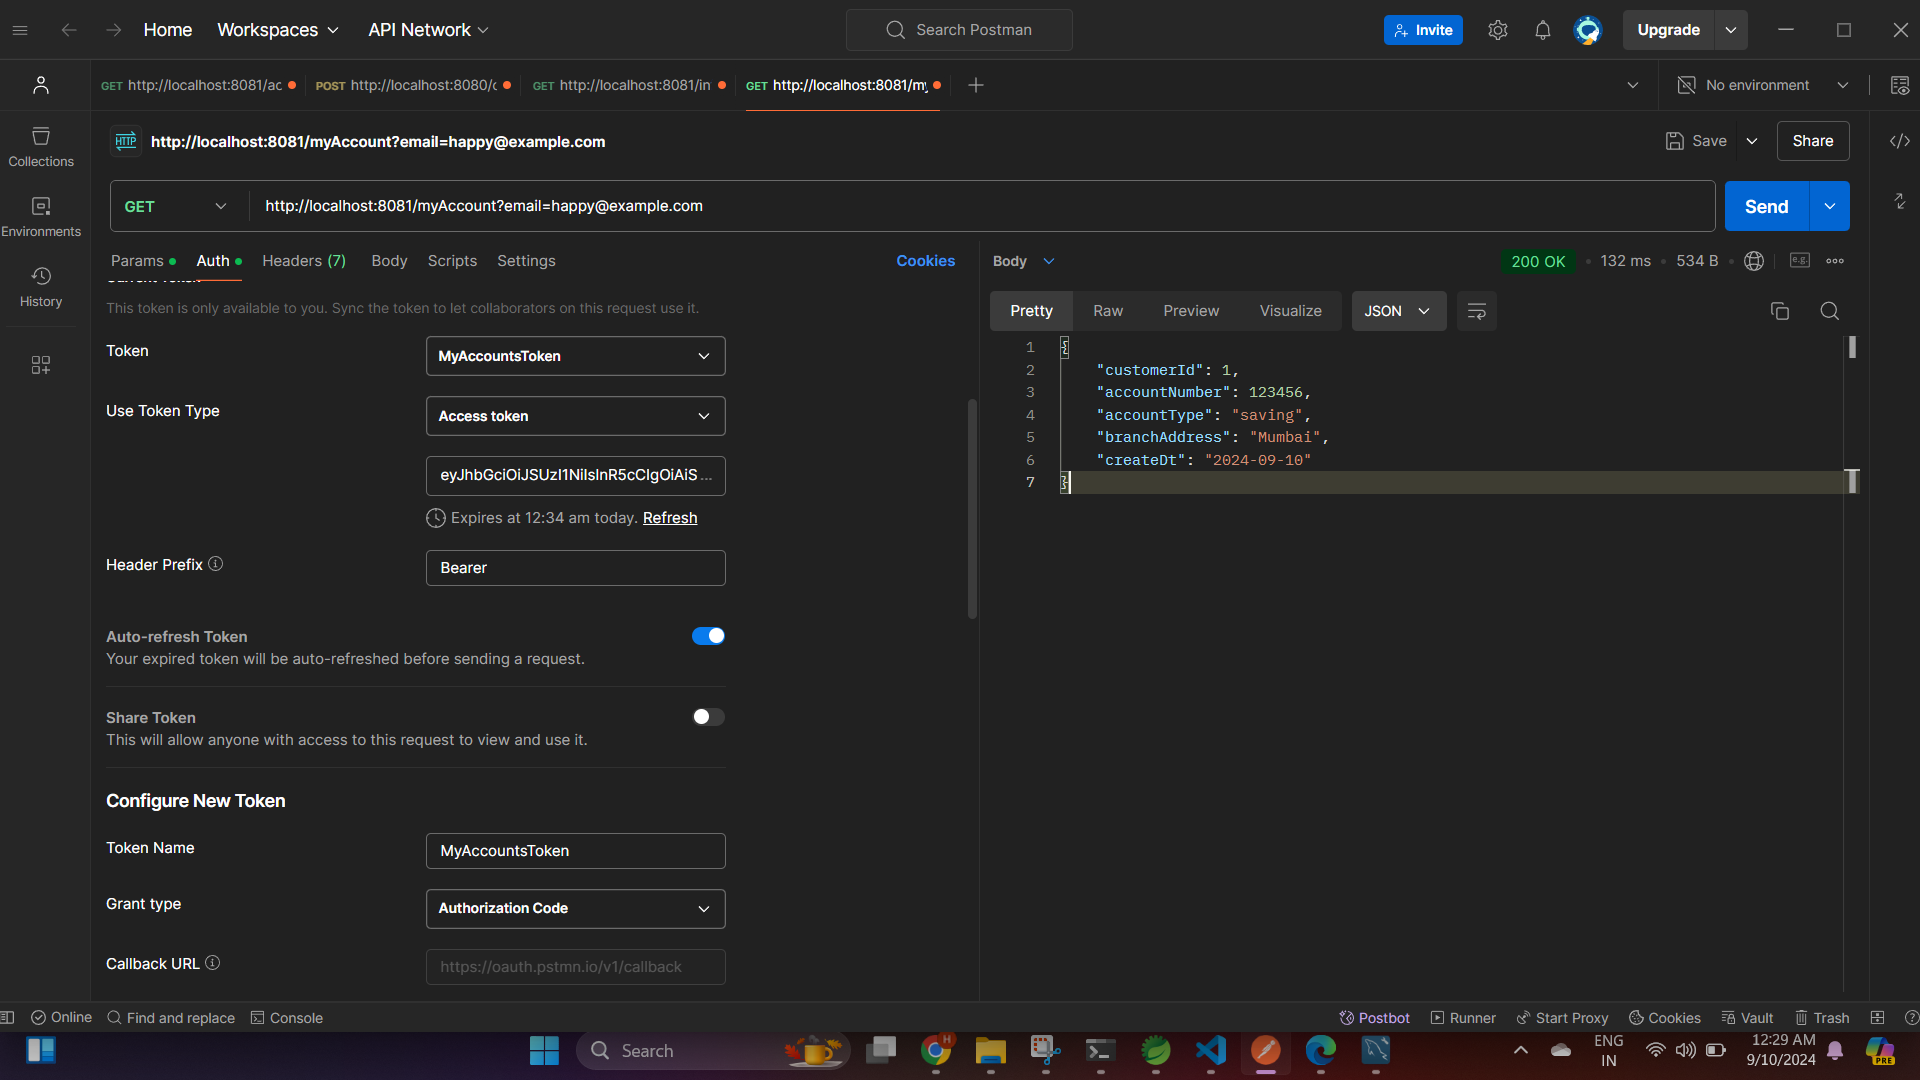Switch to the request Body tab
This screenshot has width=1920, height=1080.
(389, 261)
